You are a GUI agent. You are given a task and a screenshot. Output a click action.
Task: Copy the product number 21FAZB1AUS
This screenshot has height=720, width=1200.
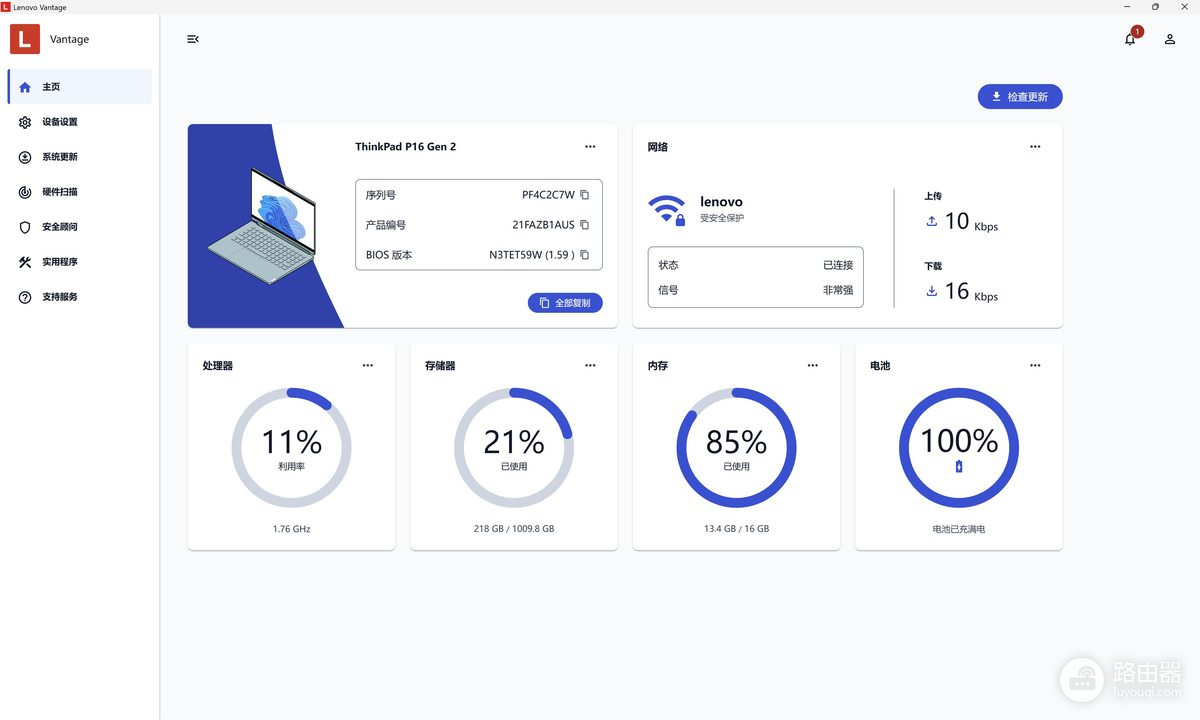tap(585, 225)
